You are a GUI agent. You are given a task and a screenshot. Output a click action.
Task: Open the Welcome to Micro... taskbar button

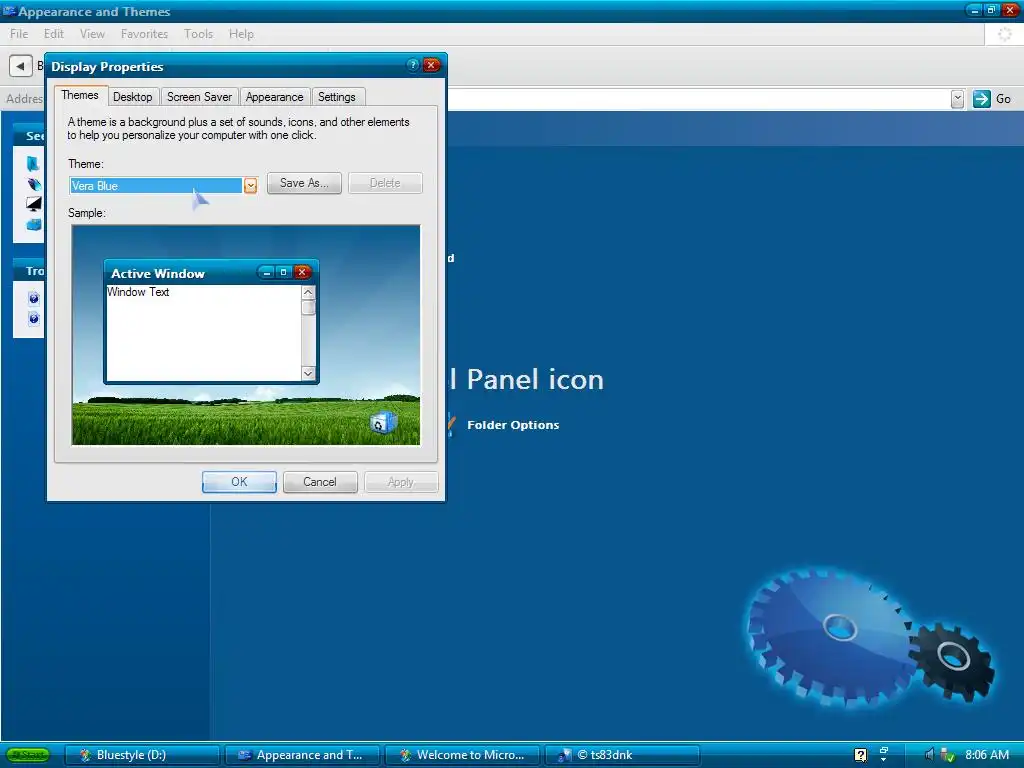(462, 755)
